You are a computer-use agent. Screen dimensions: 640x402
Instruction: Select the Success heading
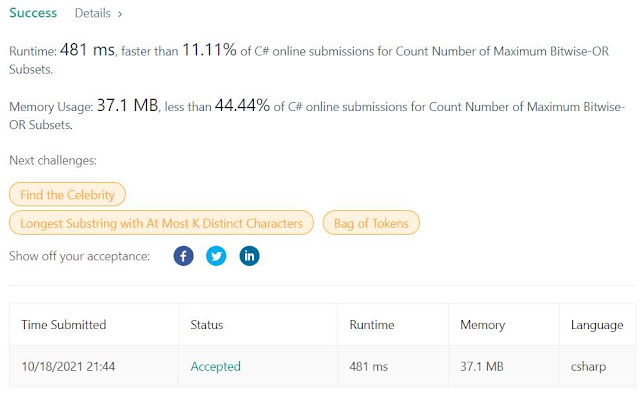click(33, 13)
